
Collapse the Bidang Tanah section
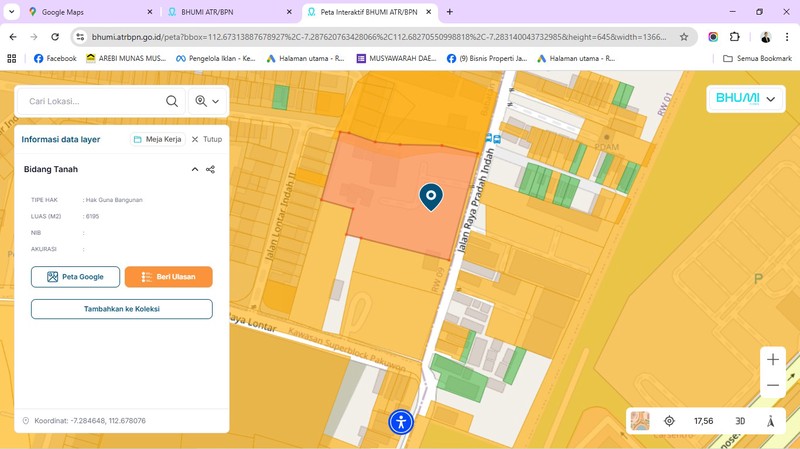click(x=195, y=170)
